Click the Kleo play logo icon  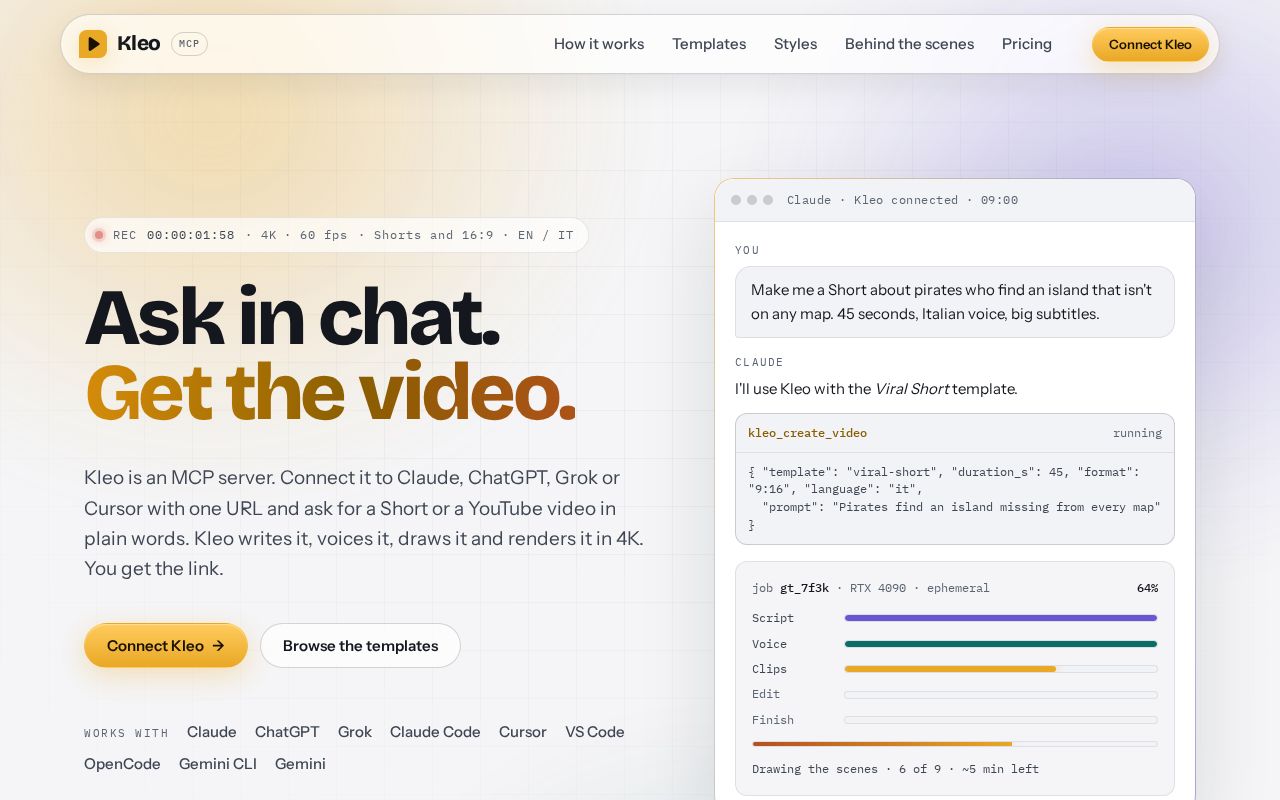point(93,44)
